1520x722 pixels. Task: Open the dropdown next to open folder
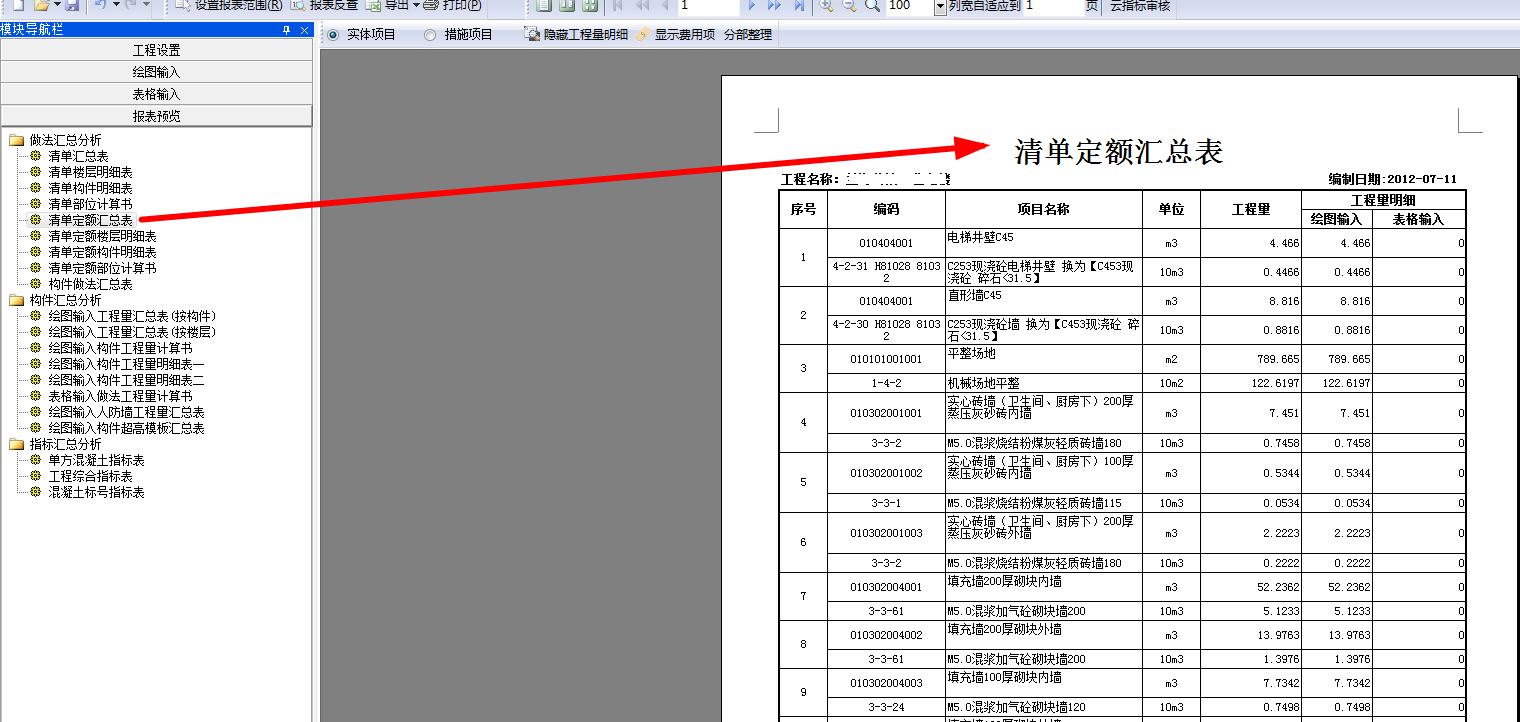click(x=57, y=5)
